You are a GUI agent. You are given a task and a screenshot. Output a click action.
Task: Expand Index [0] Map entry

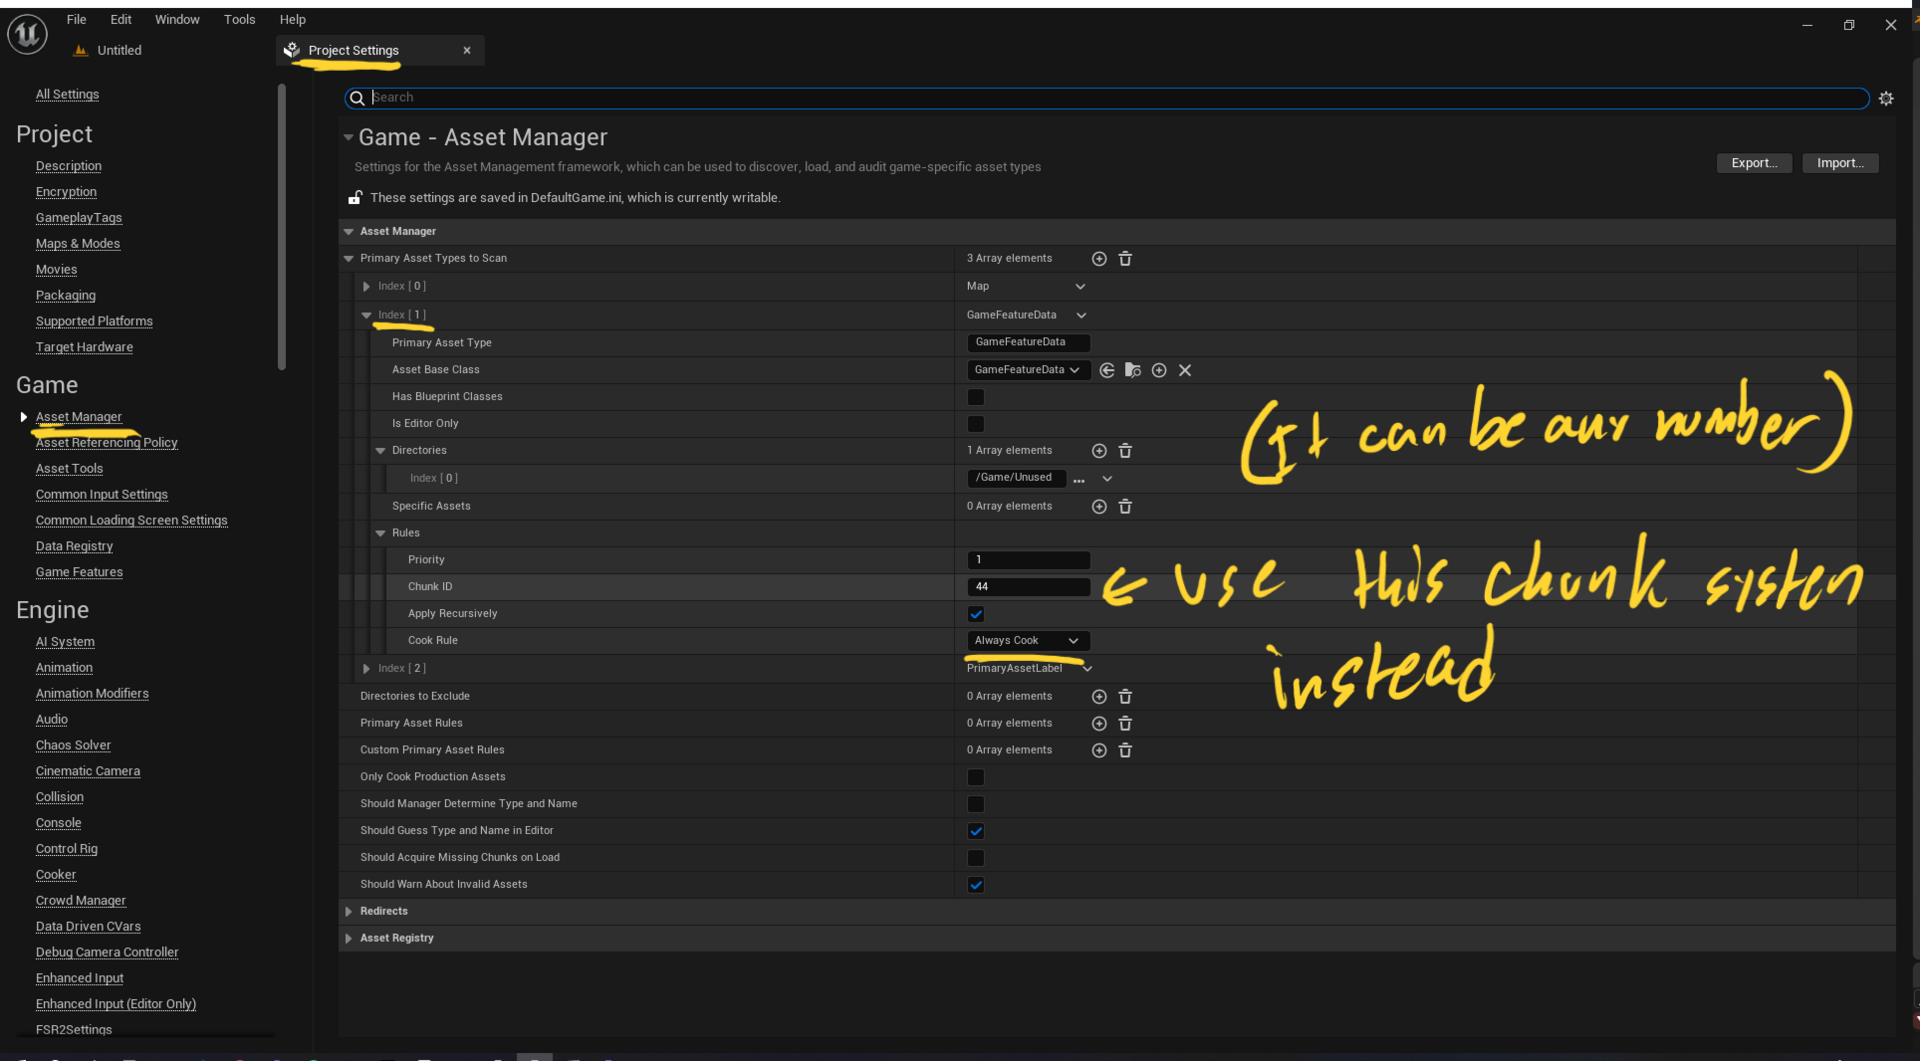(x=367, y=287)
